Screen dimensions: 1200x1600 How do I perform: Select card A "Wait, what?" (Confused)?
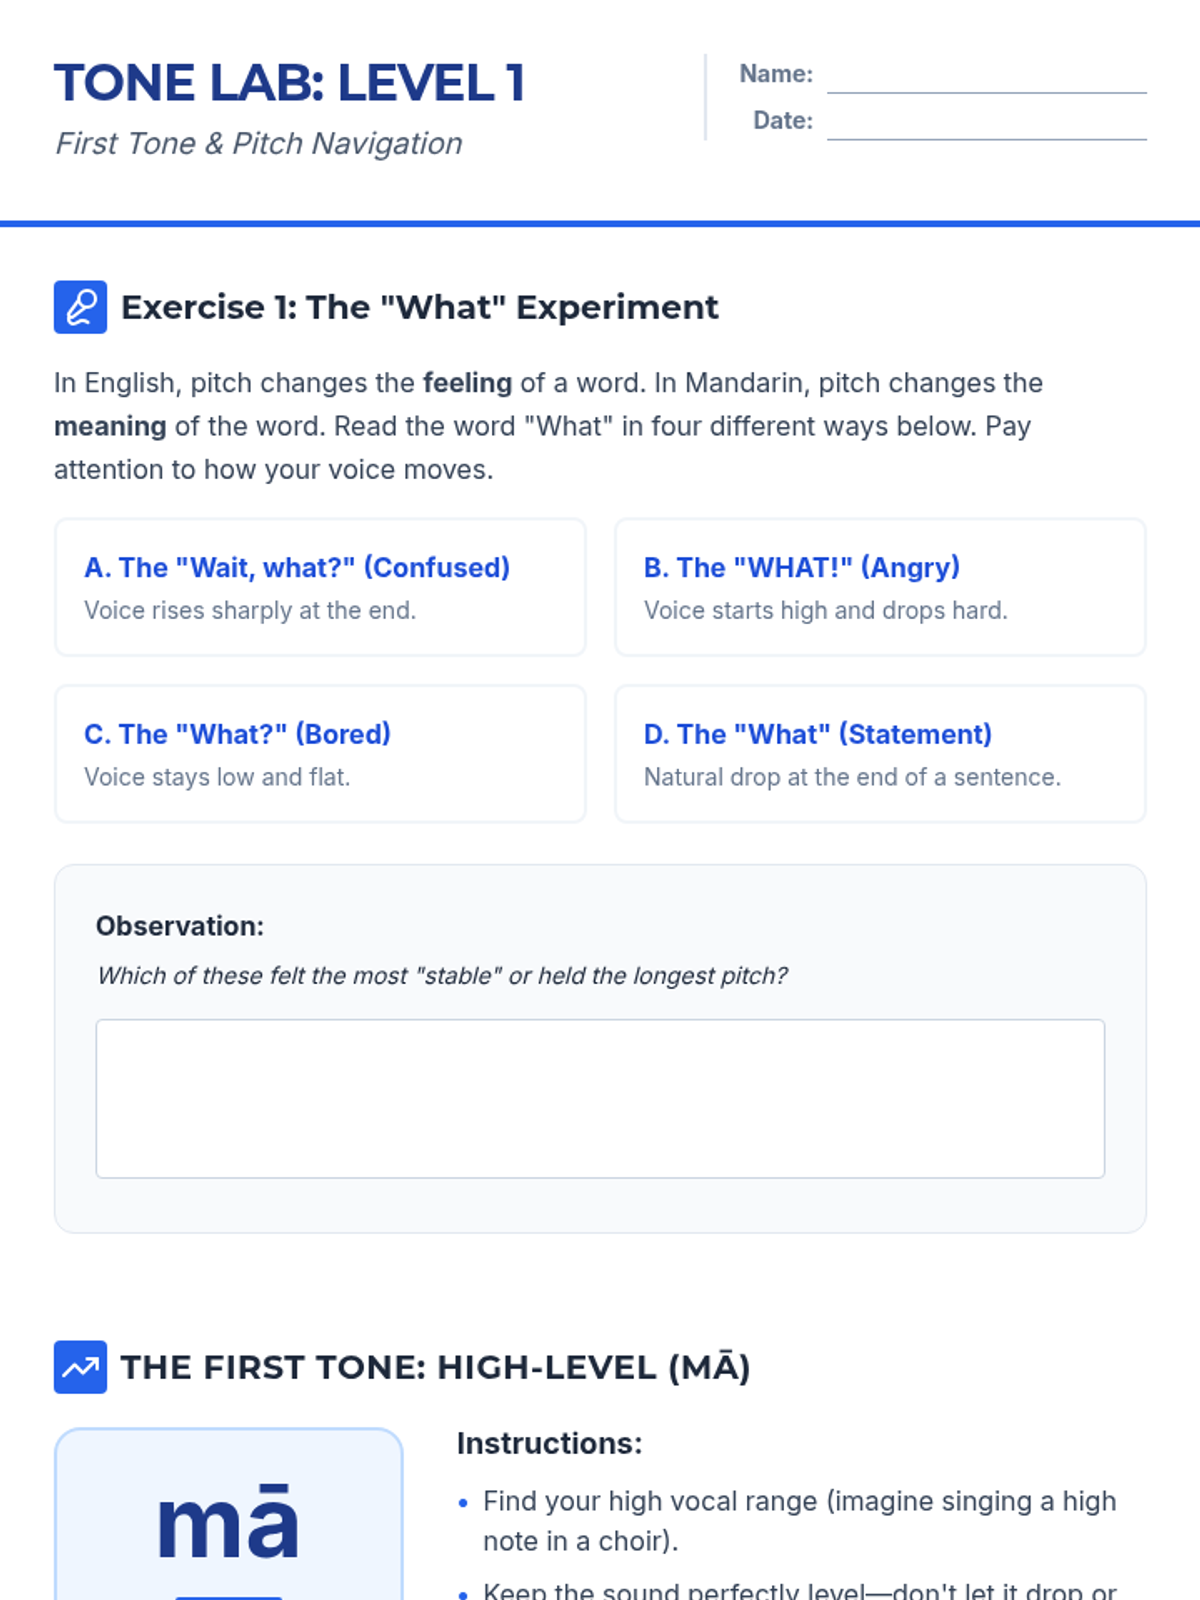320,587
